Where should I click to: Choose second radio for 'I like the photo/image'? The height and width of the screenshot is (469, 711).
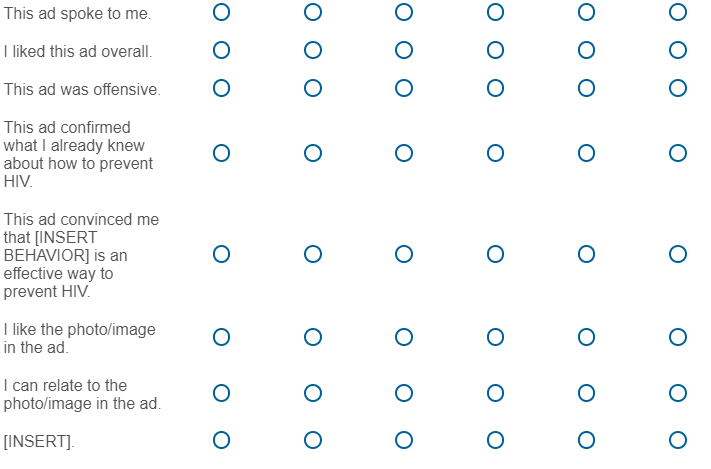(x=313, y=337)
